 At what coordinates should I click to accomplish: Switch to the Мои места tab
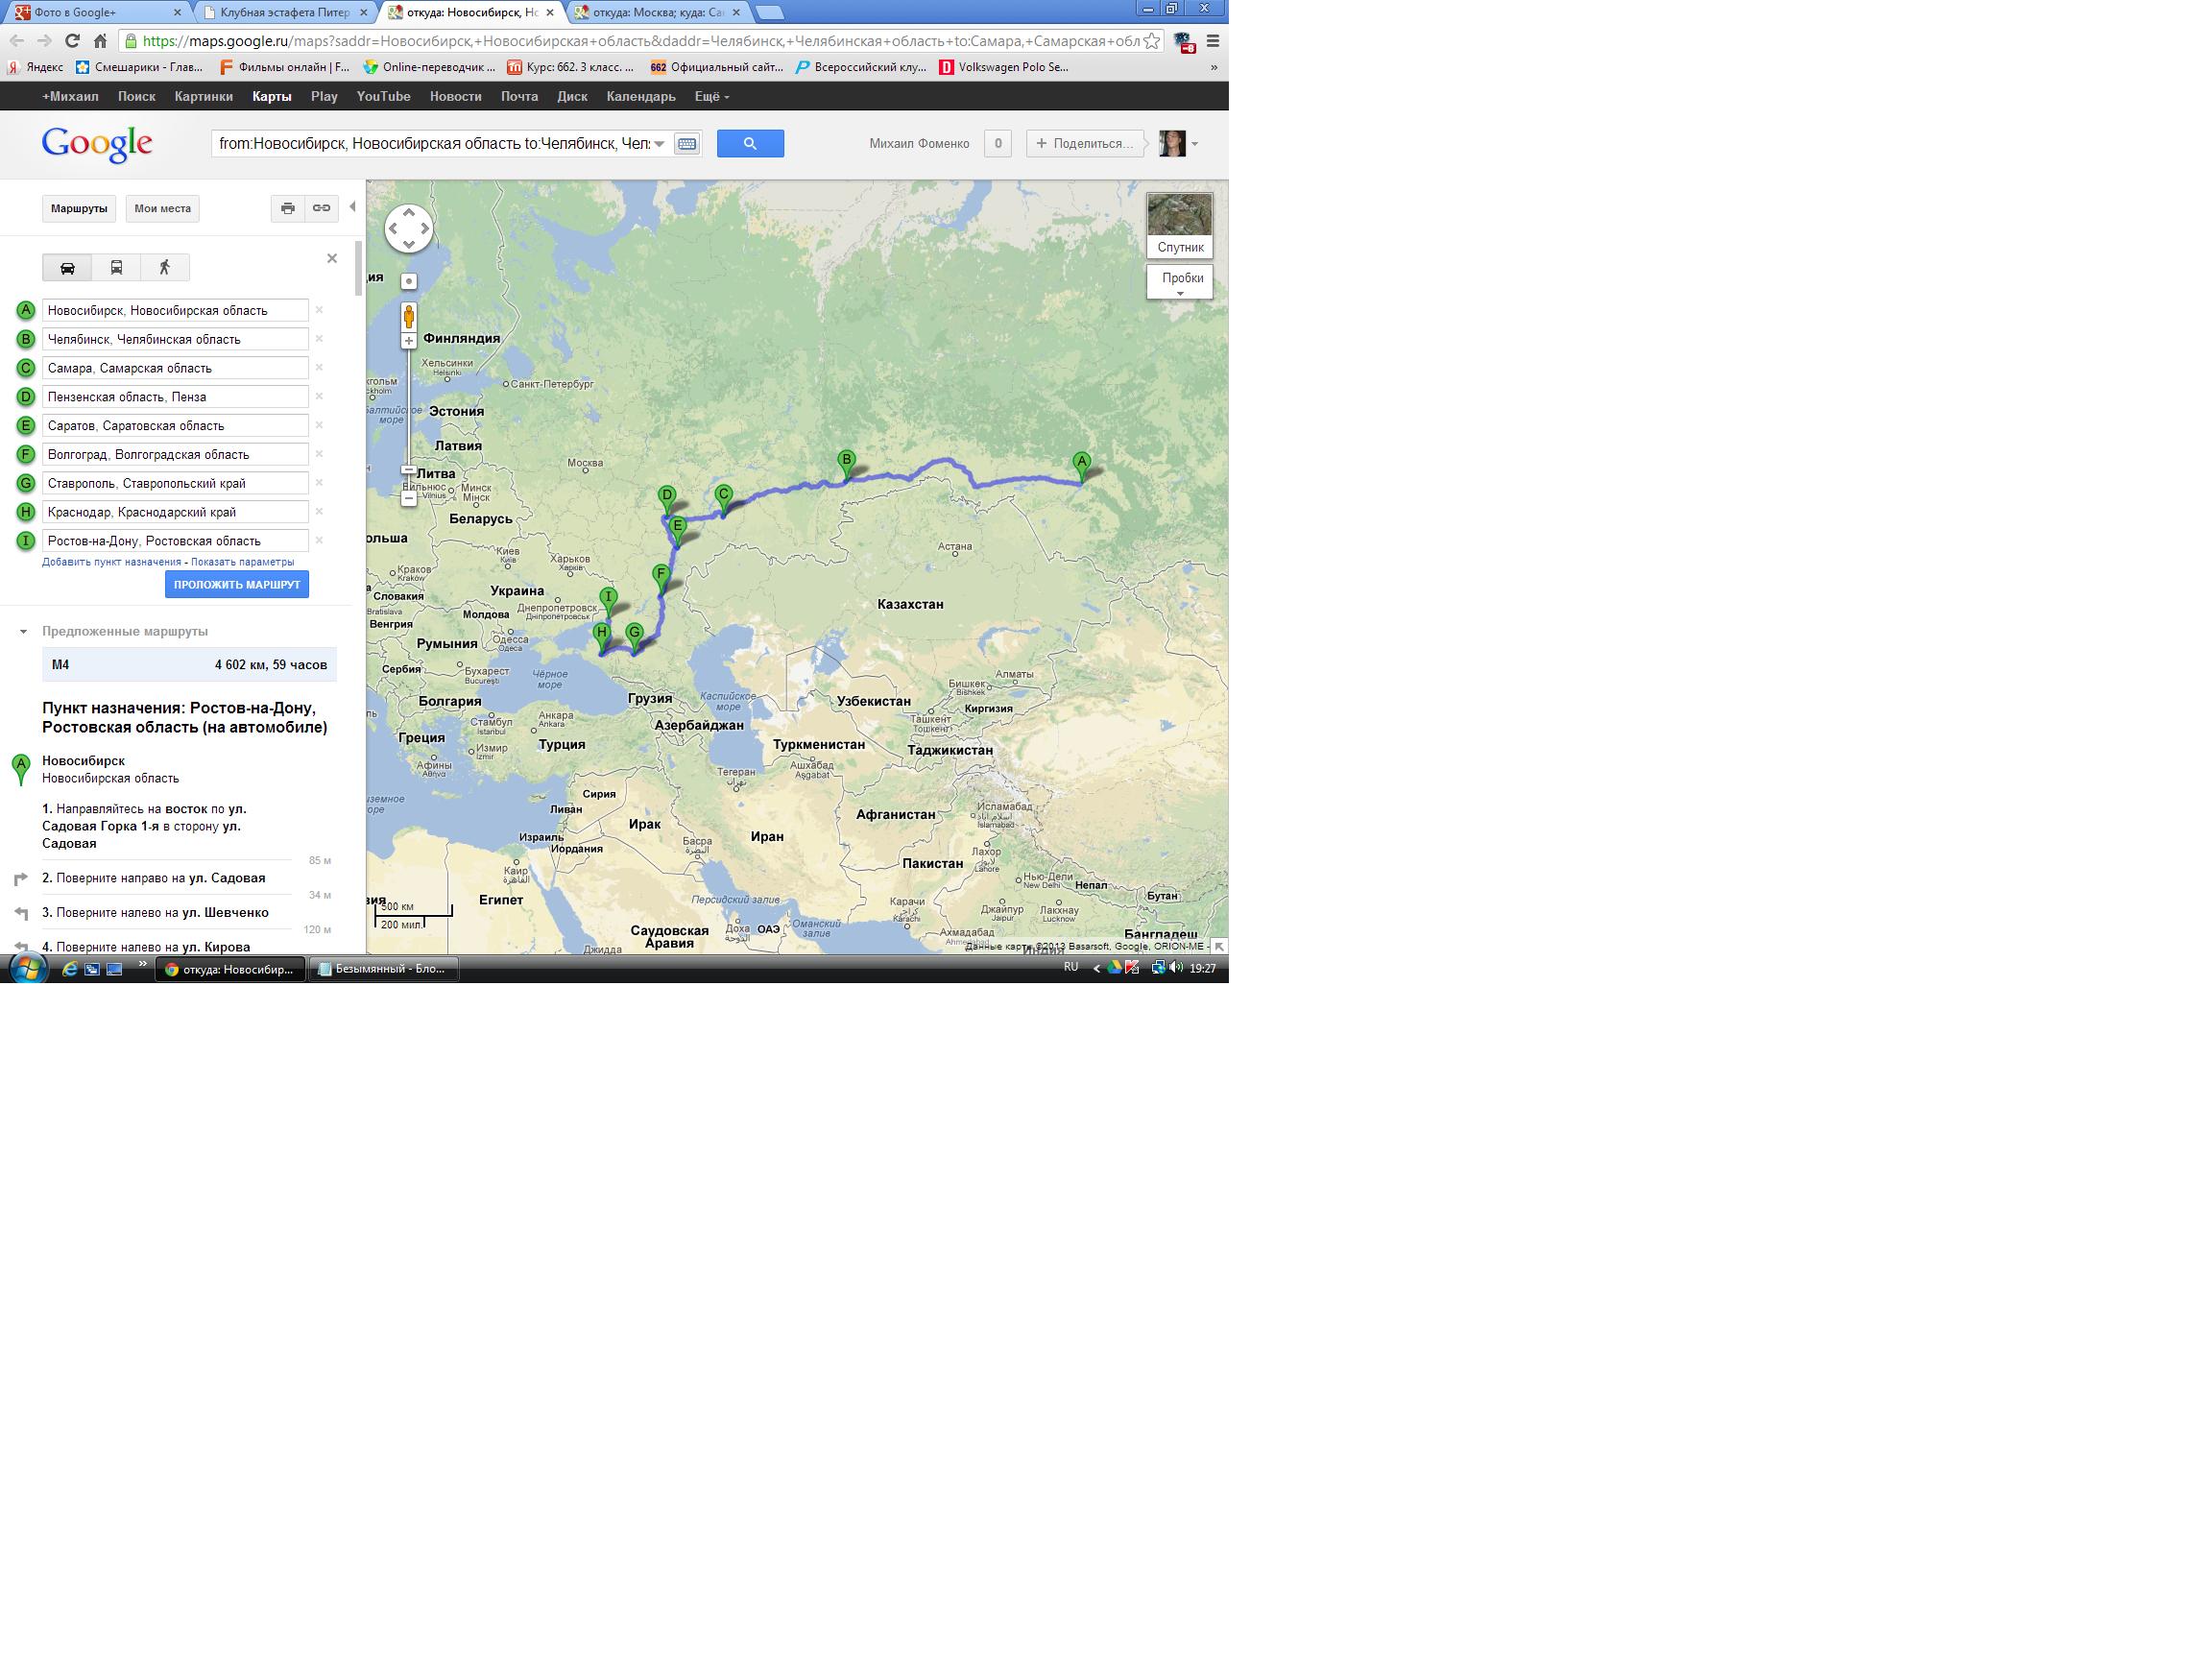coord(162,209)
